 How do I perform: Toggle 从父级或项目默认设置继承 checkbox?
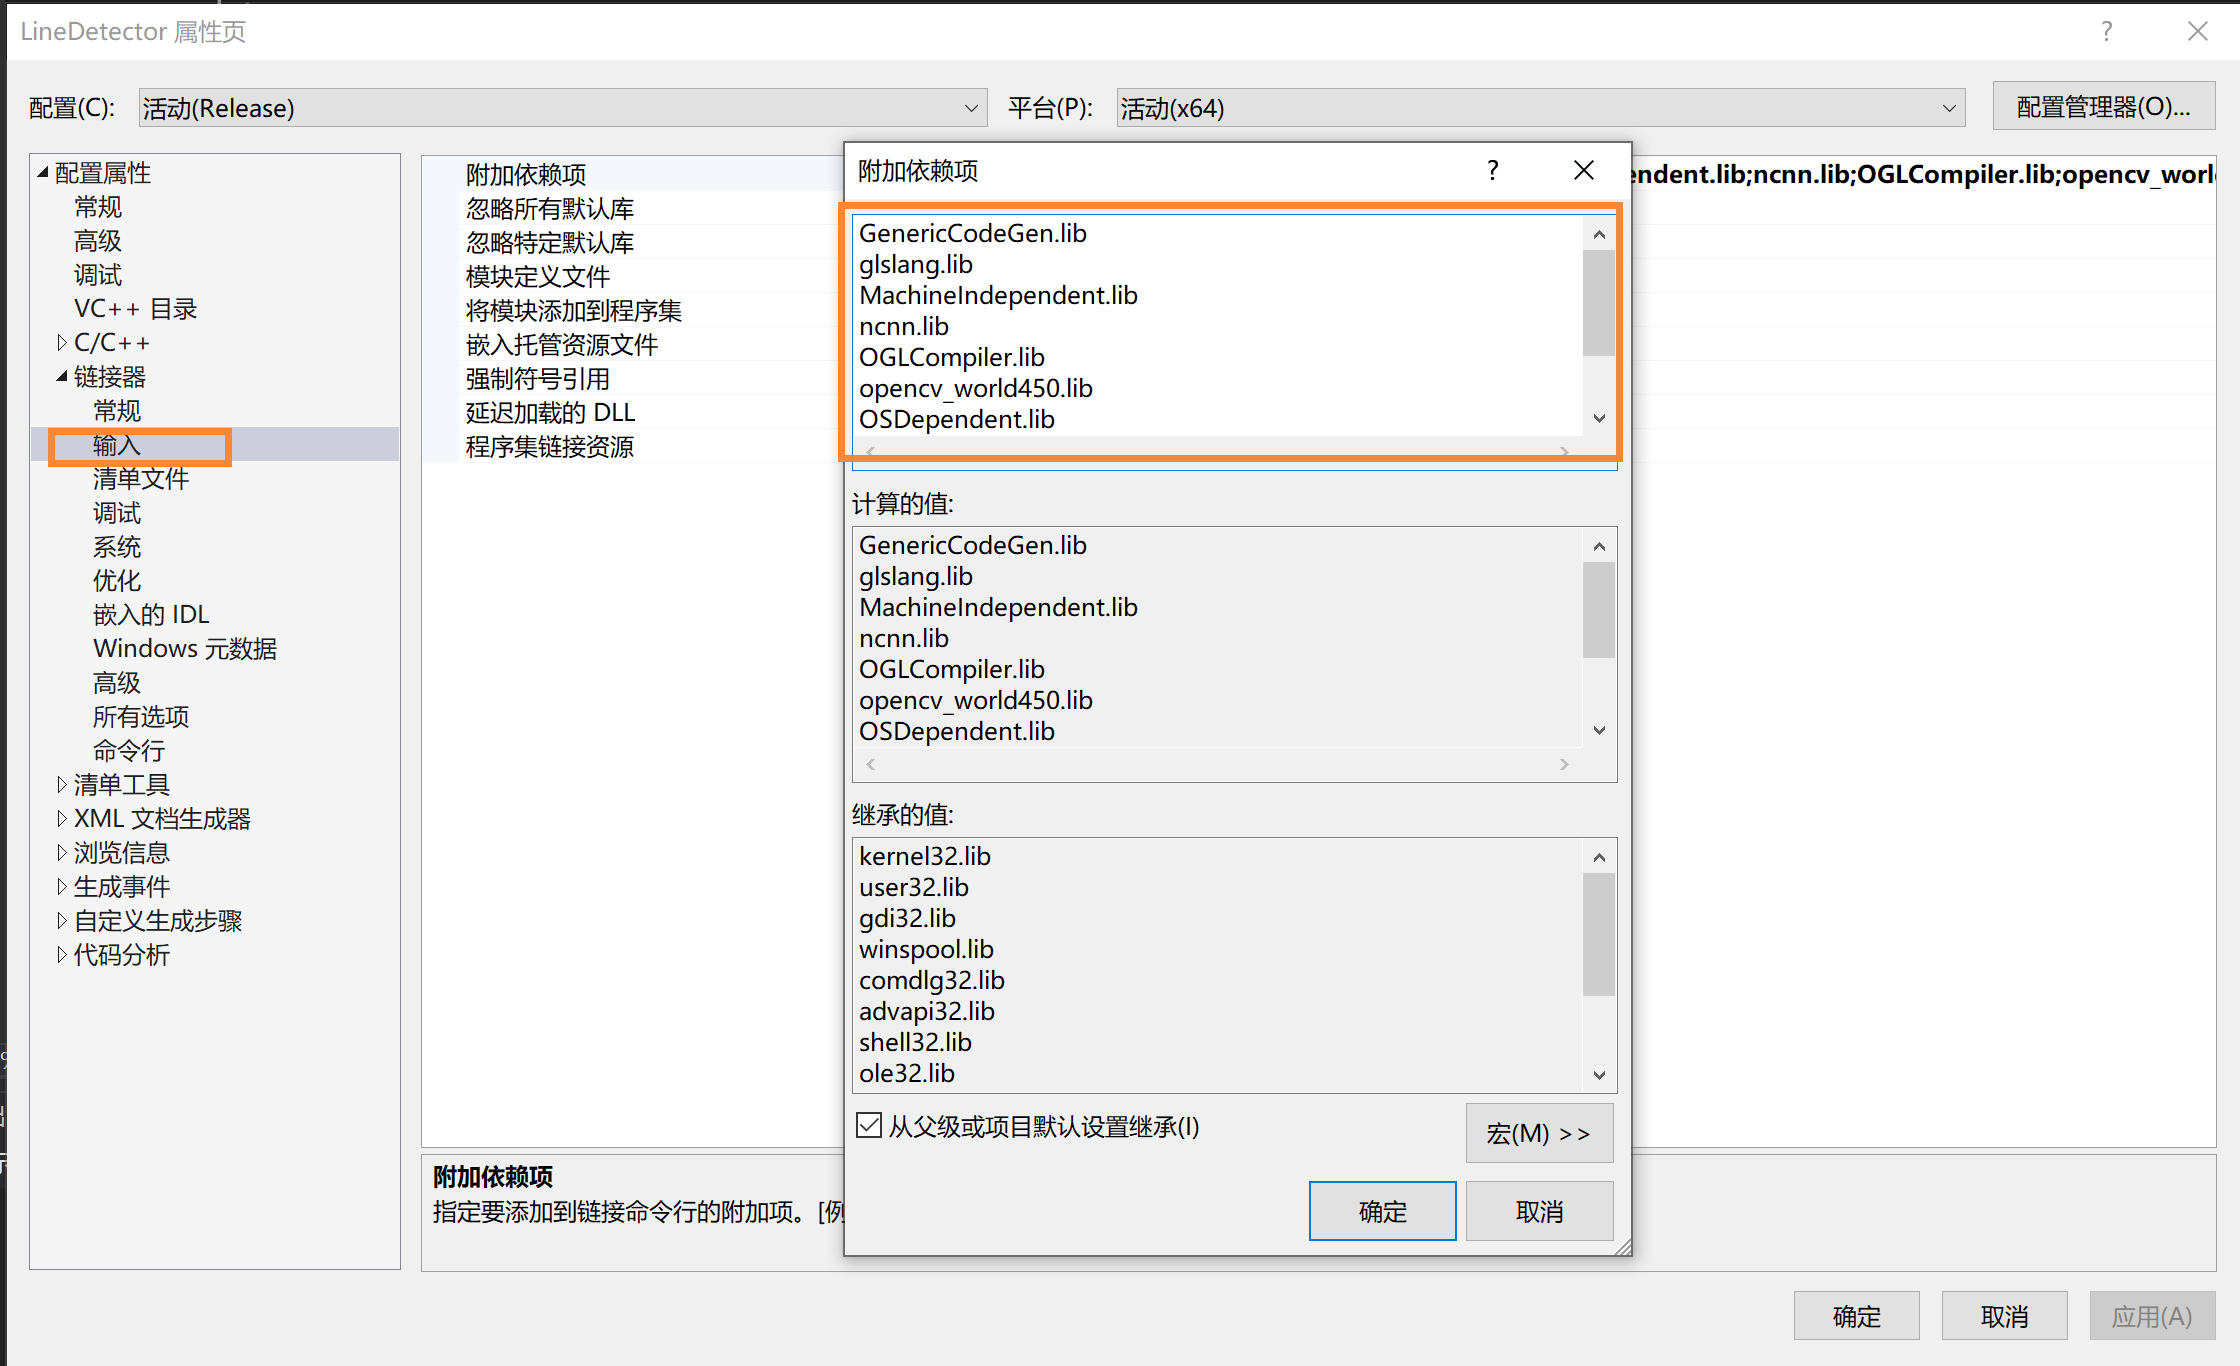tap(870, 1126)
